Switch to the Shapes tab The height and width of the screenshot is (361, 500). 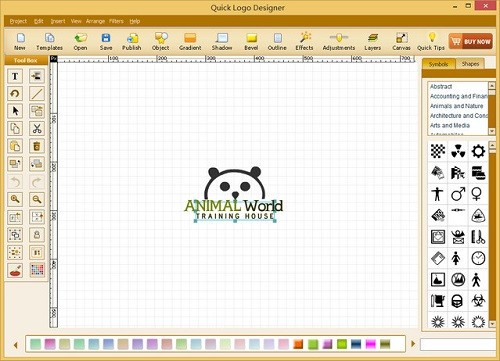click(x=470, y=64)
